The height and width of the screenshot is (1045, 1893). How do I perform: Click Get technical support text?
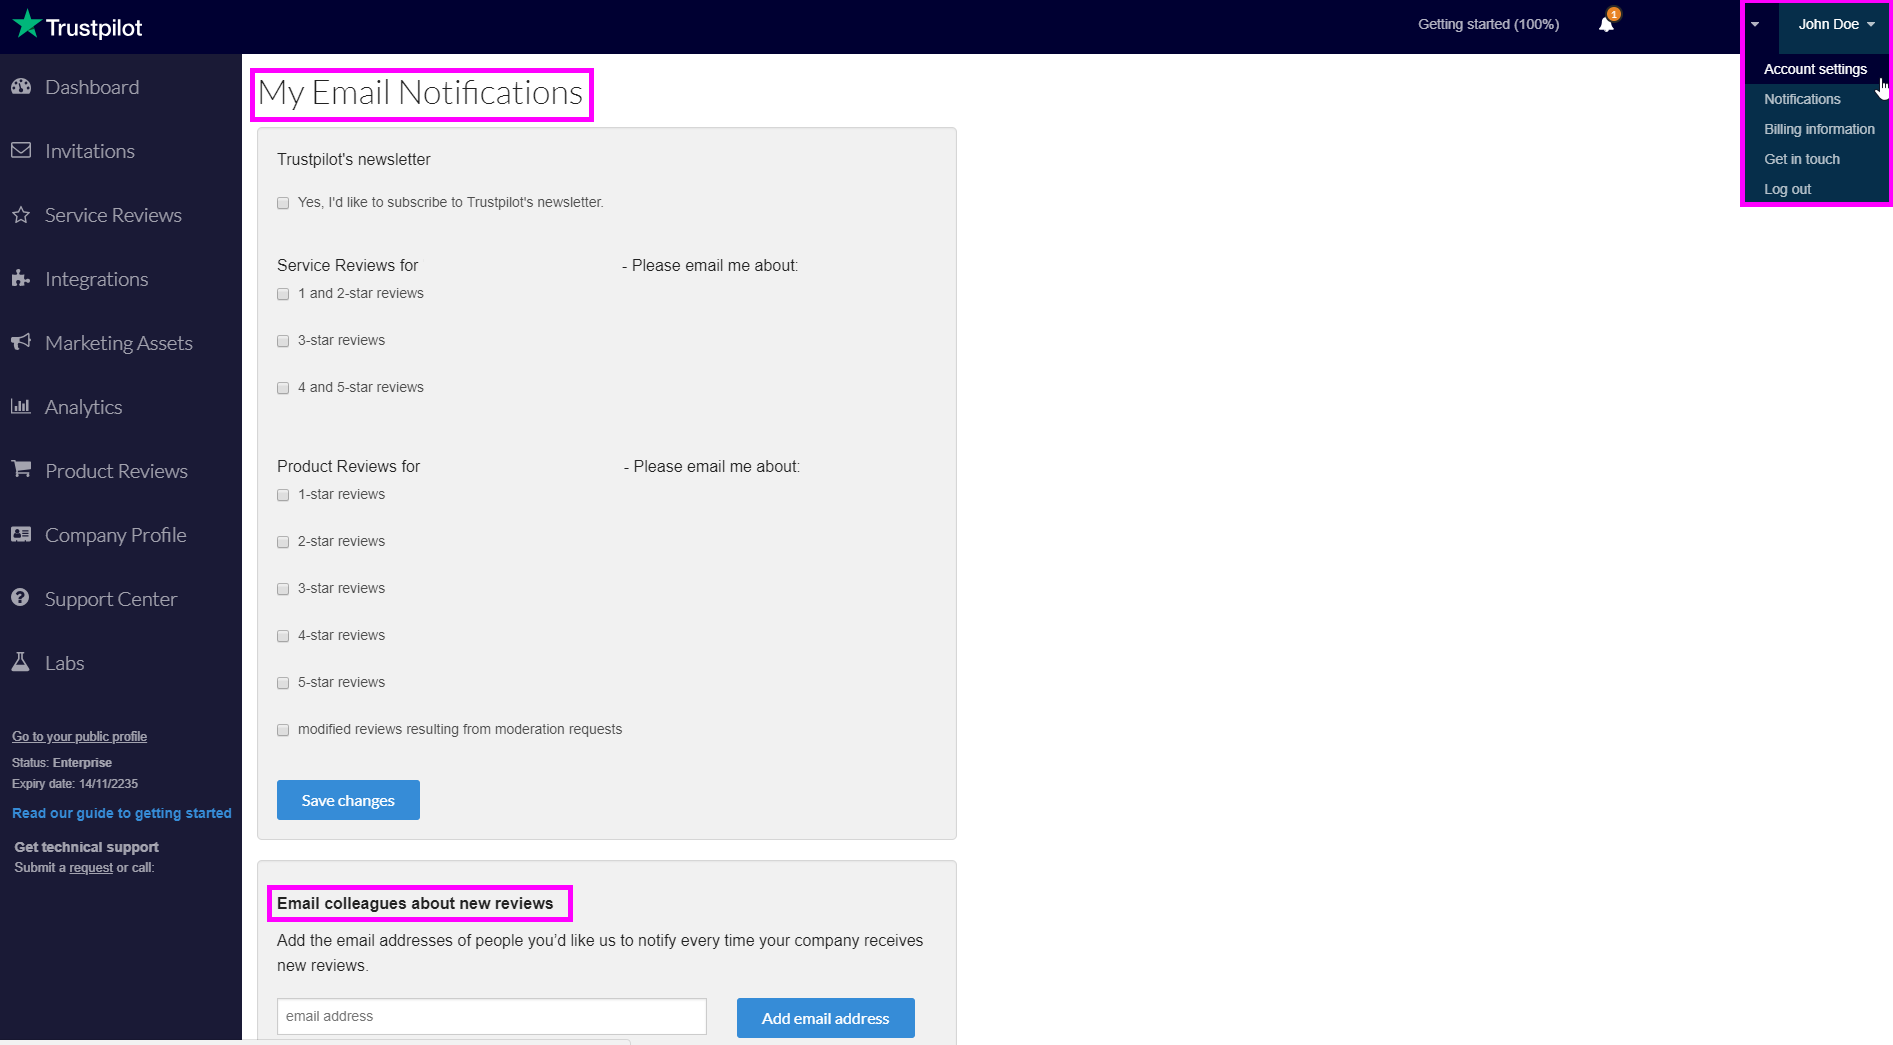(x=86, y=847)
